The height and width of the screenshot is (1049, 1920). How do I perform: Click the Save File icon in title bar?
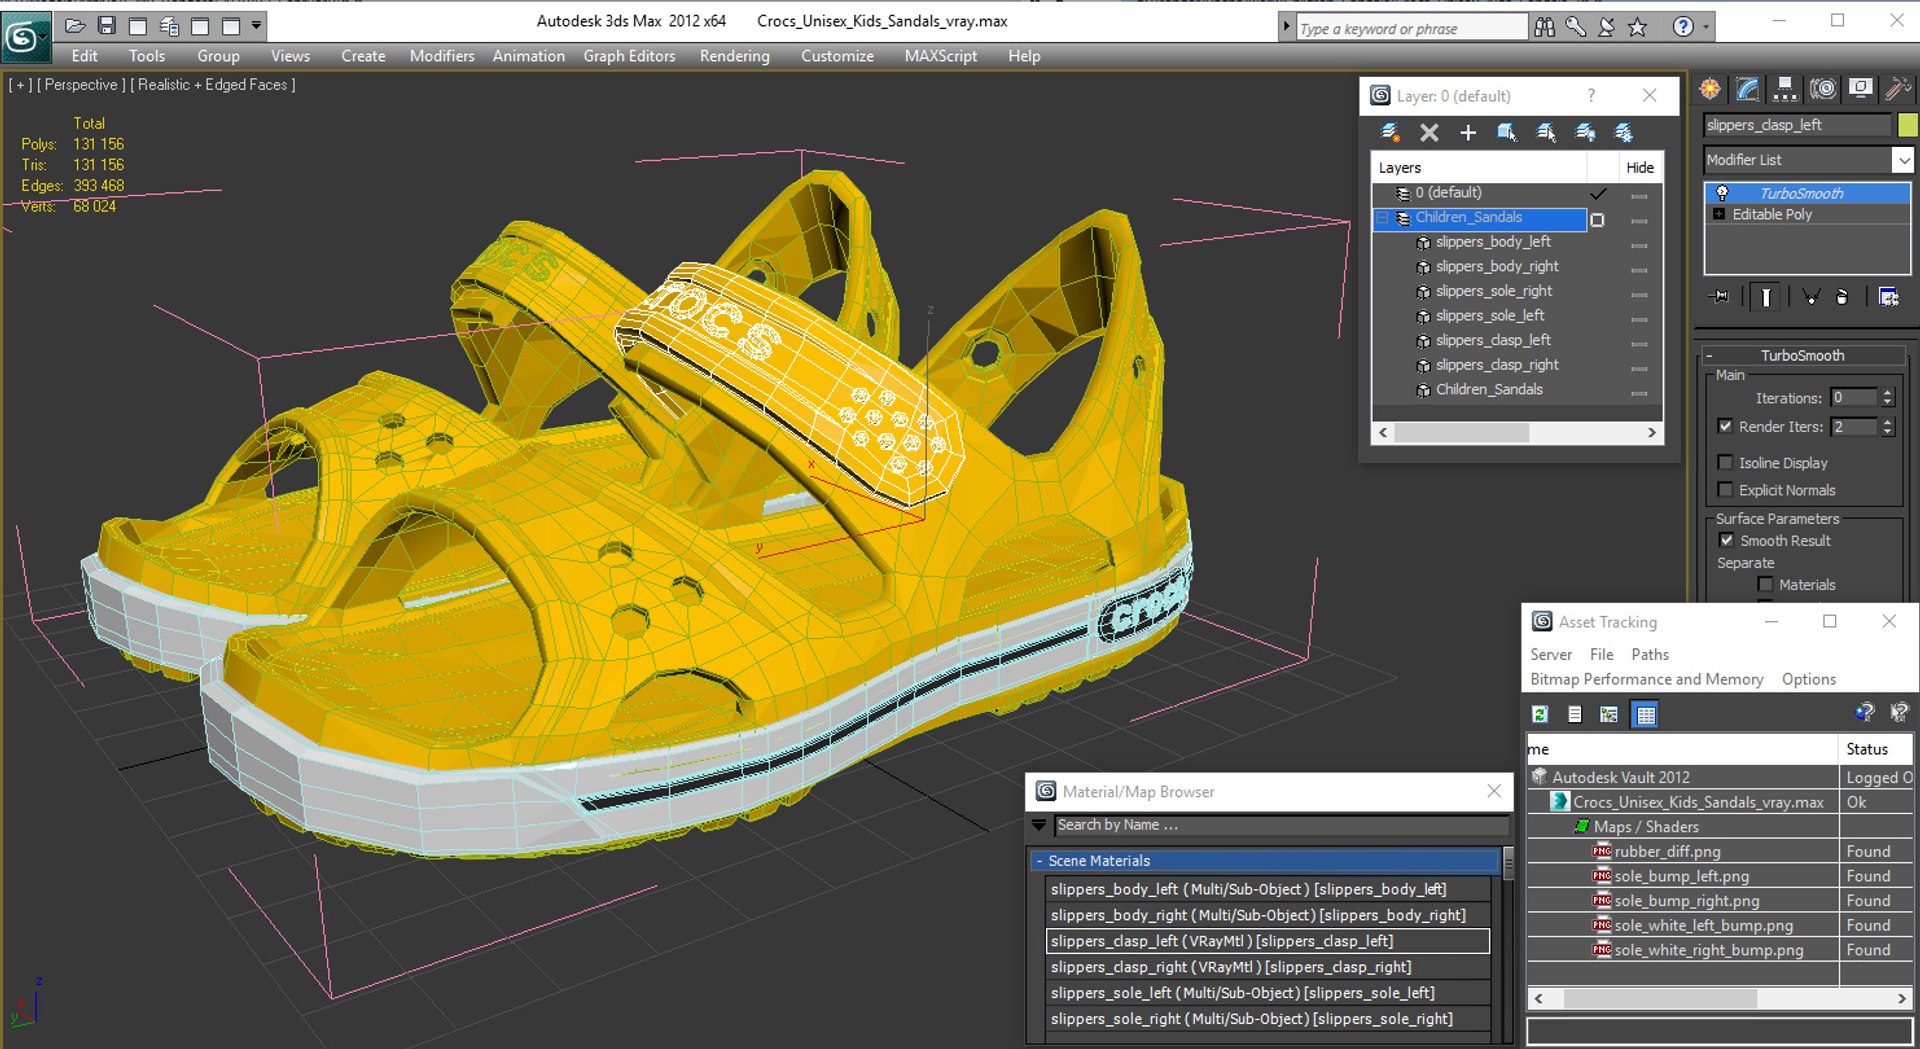click(106, 25)
